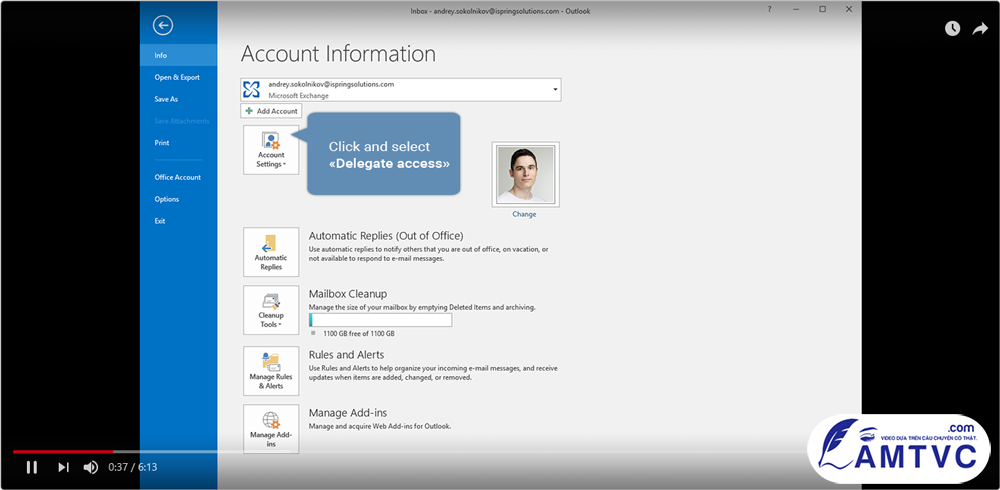Skip to the next video

pos(63,467)
